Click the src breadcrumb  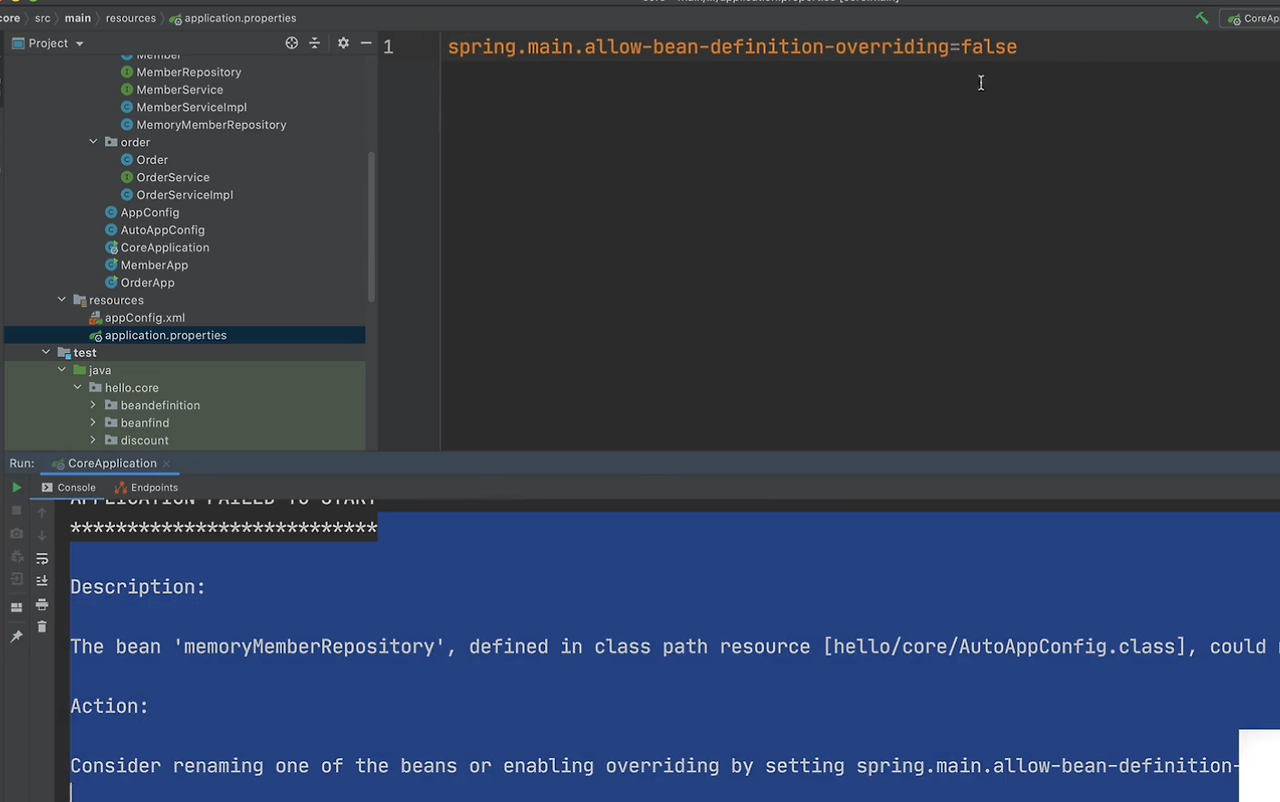(43, 18)
